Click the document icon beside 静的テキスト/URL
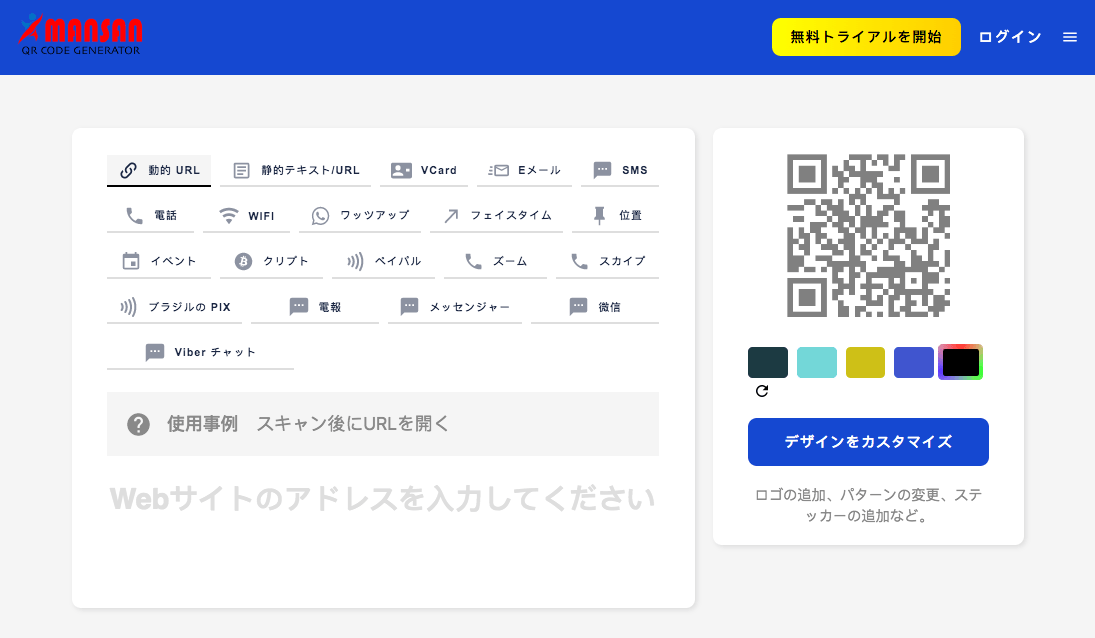Screen dimensions: 1095x638 point(242,170)
